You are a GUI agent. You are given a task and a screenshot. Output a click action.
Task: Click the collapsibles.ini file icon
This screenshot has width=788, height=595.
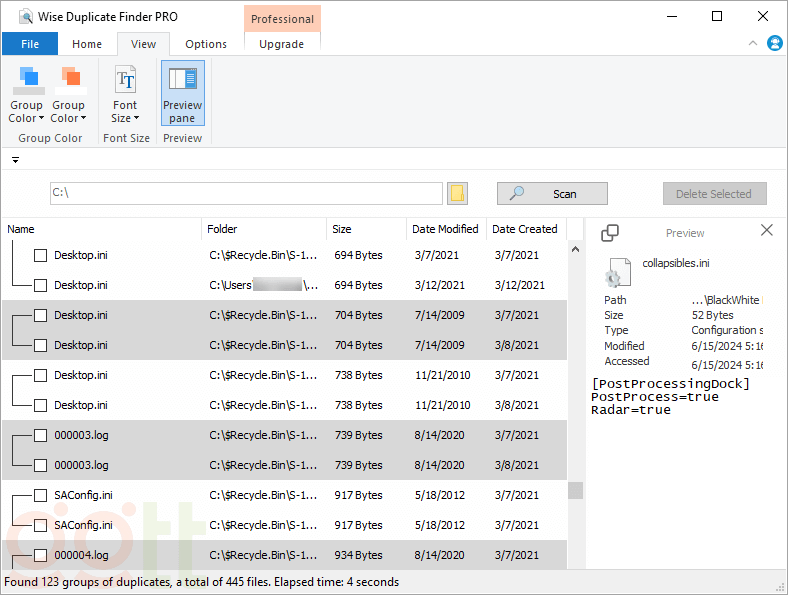(x=615, y=272)
